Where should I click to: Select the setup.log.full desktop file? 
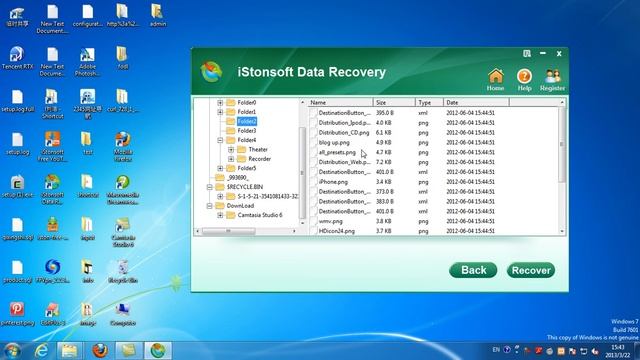pyautogui.click(x=17, y=101)
